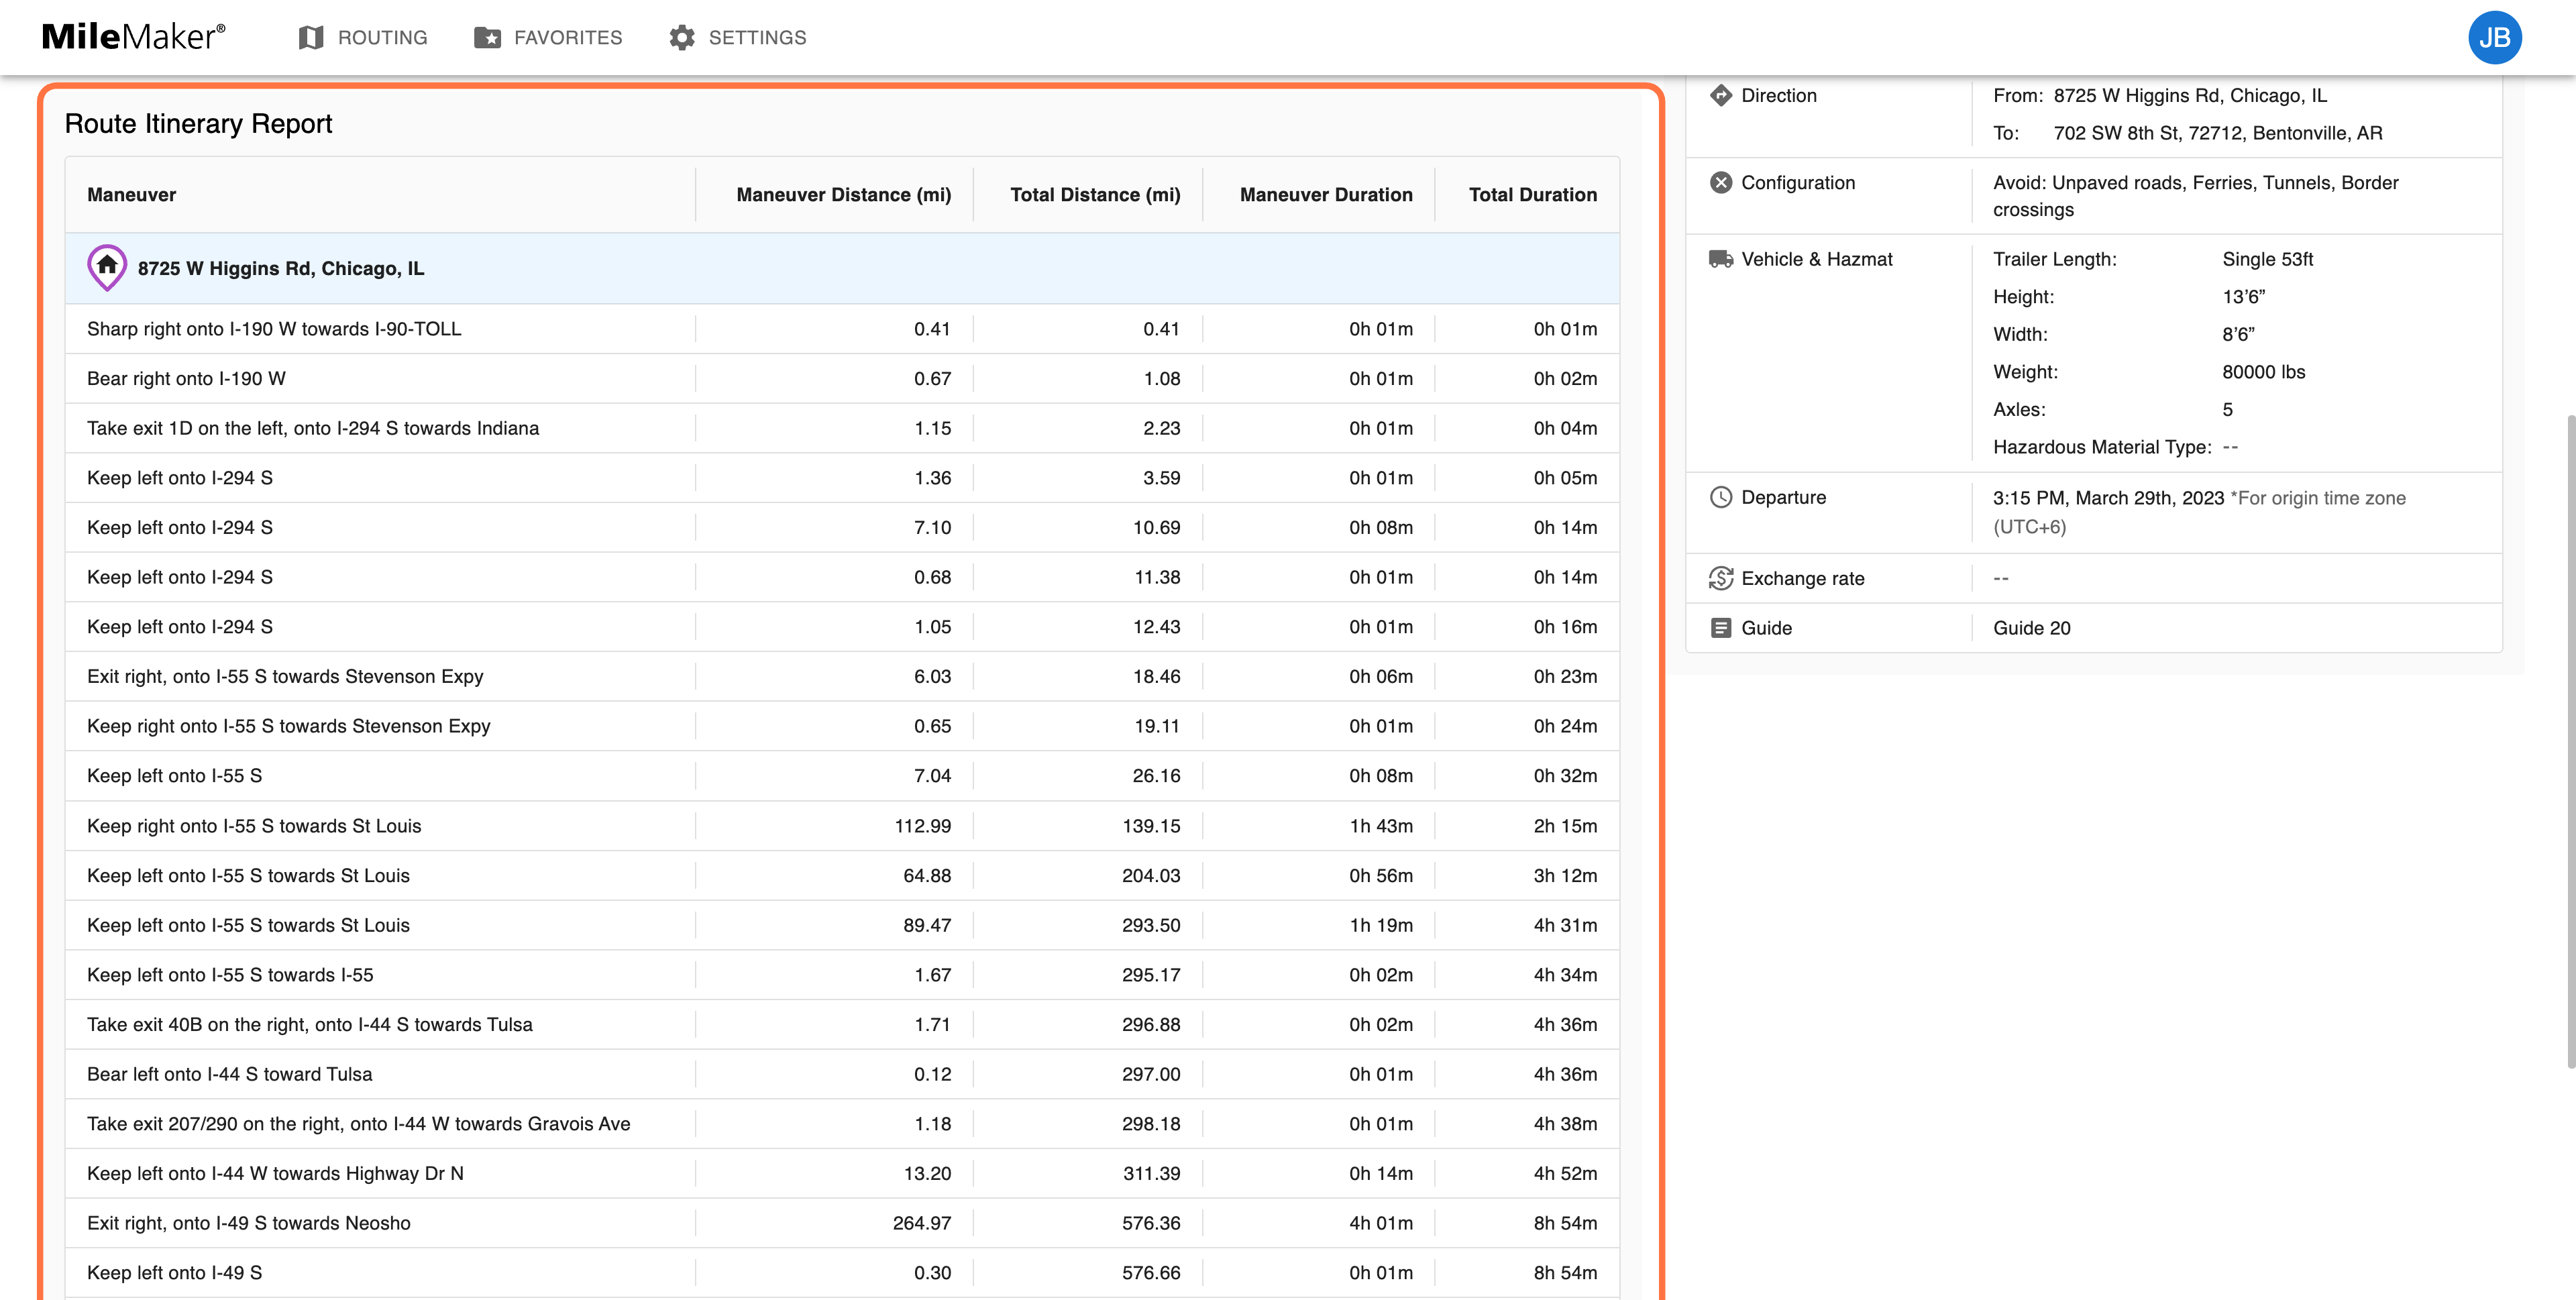Click the MileMaker logo
The image size is (2576, 1300).
coord(133,37)
